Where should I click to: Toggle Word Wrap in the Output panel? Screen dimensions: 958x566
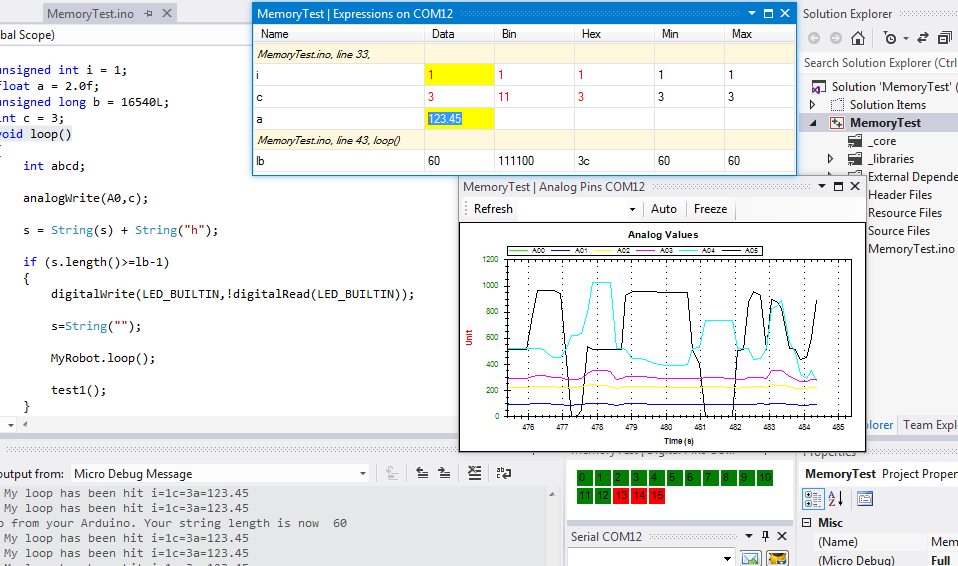tap(504, 474)
